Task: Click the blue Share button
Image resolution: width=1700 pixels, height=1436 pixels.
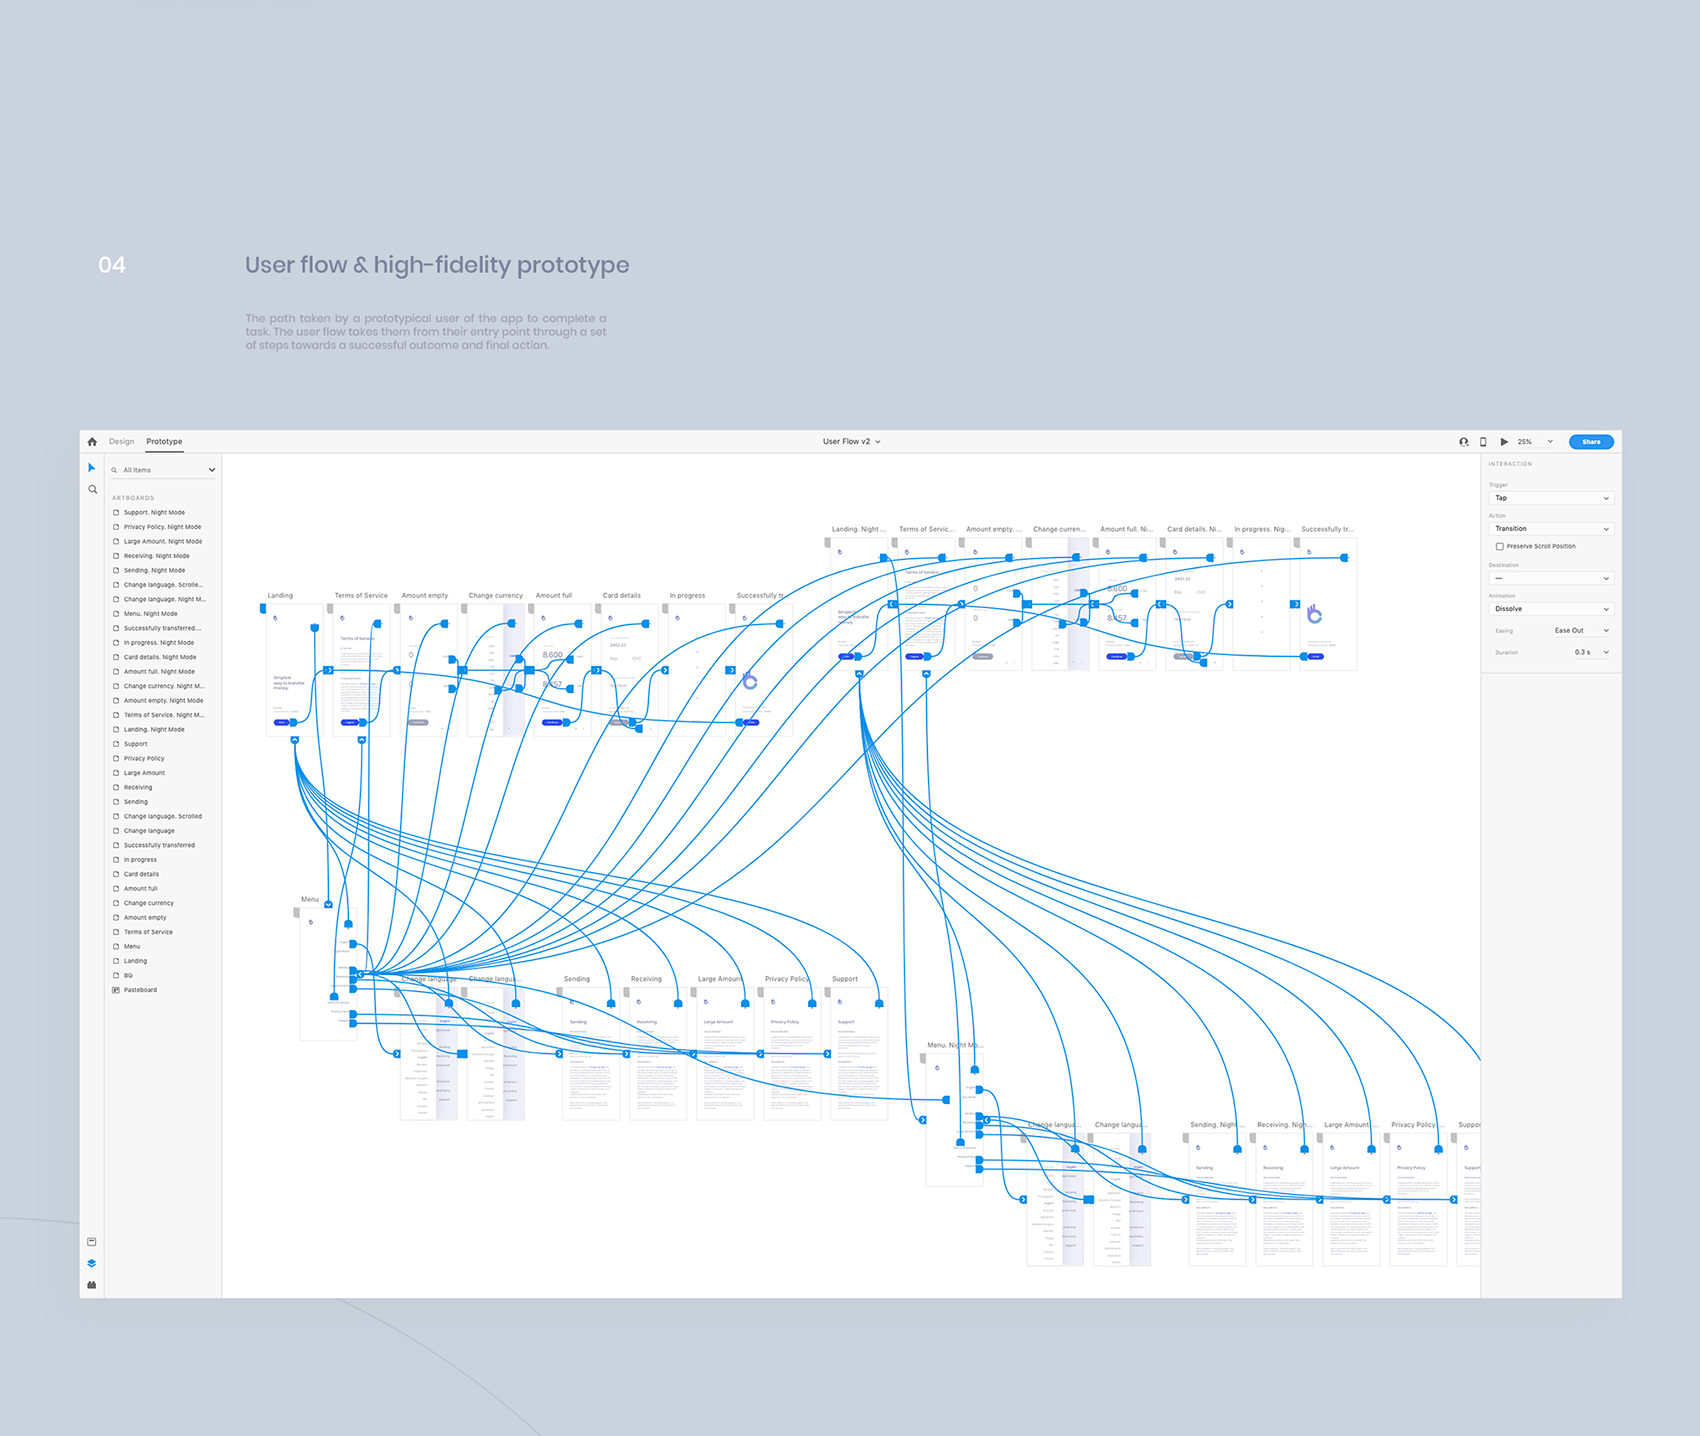Action: coord(1590,442)
